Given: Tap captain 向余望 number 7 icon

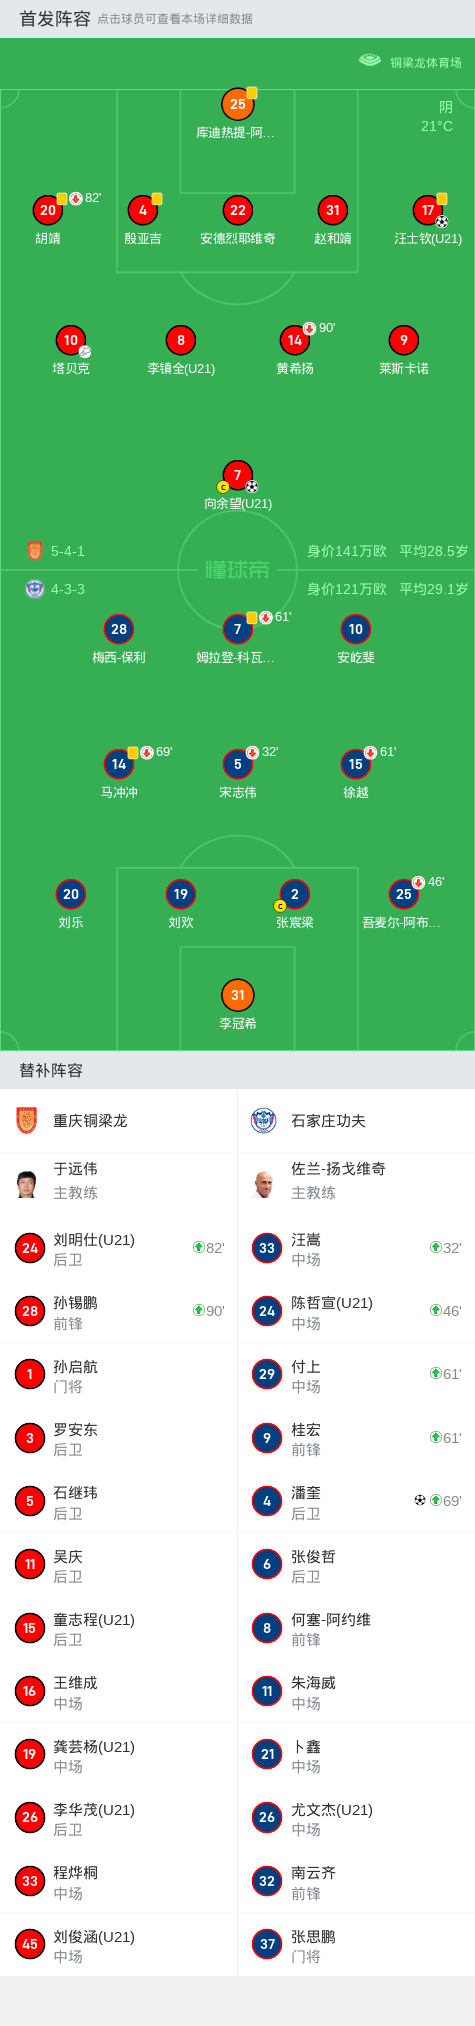Looking at the screenshot, I should coord(238,475).
